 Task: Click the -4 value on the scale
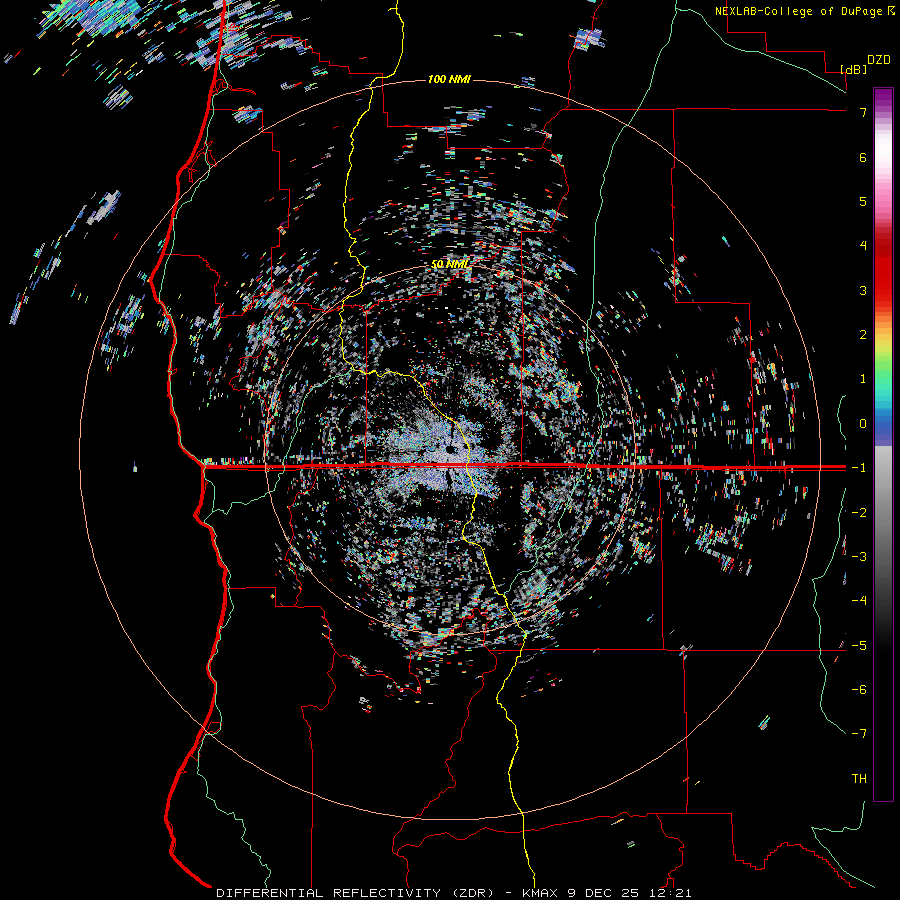click(859, 601)
